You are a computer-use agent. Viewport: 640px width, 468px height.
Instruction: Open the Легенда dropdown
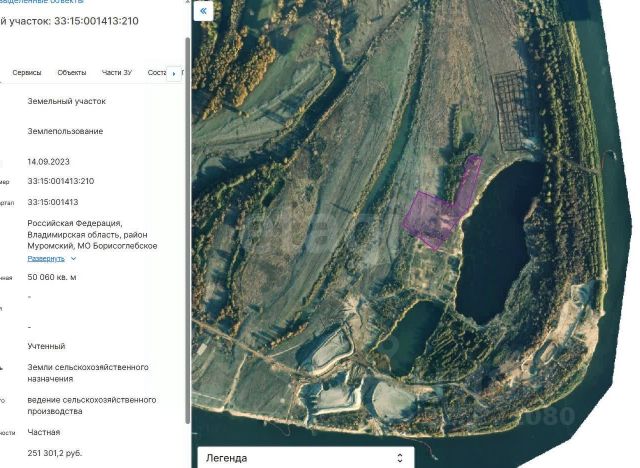click(306, 458)
